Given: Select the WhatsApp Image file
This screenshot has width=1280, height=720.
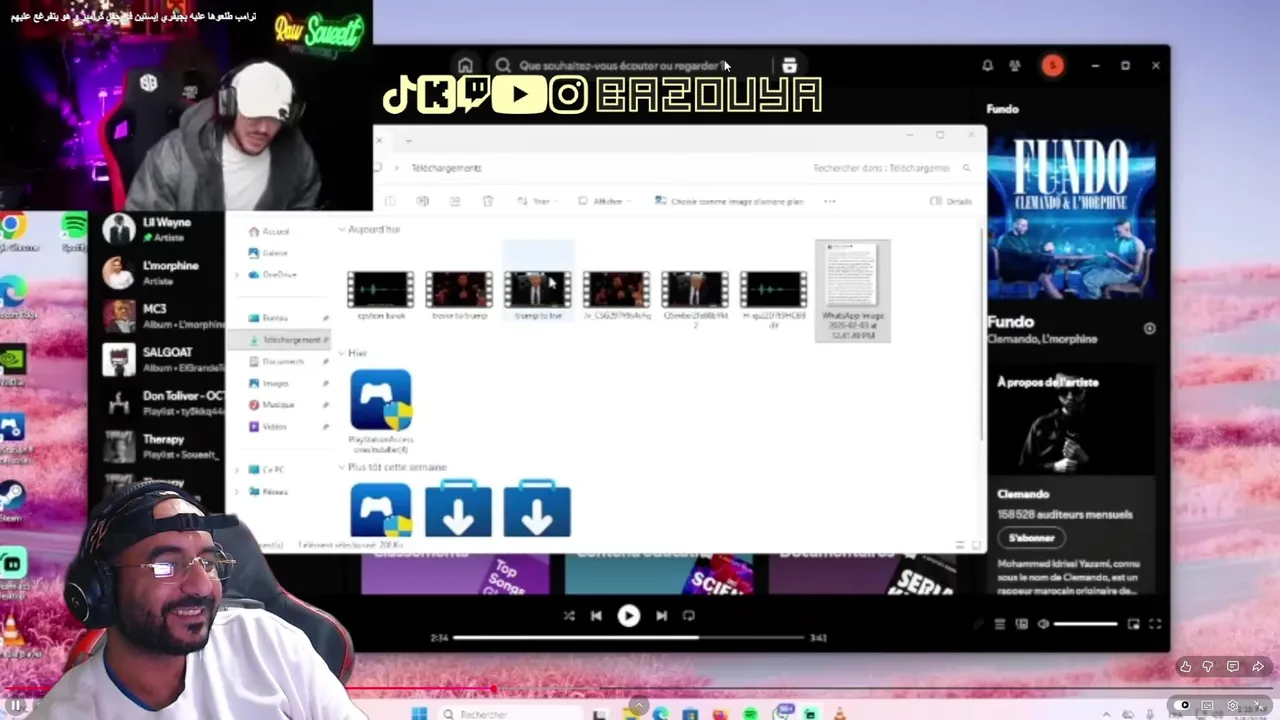Looking at the screenshot, I should [852, 291].
